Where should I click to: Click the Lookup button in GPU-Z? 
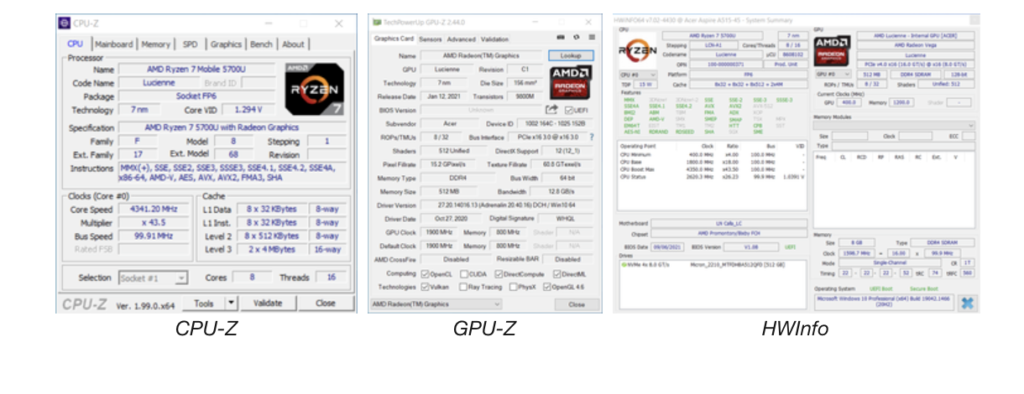click(x=571, y=56)
